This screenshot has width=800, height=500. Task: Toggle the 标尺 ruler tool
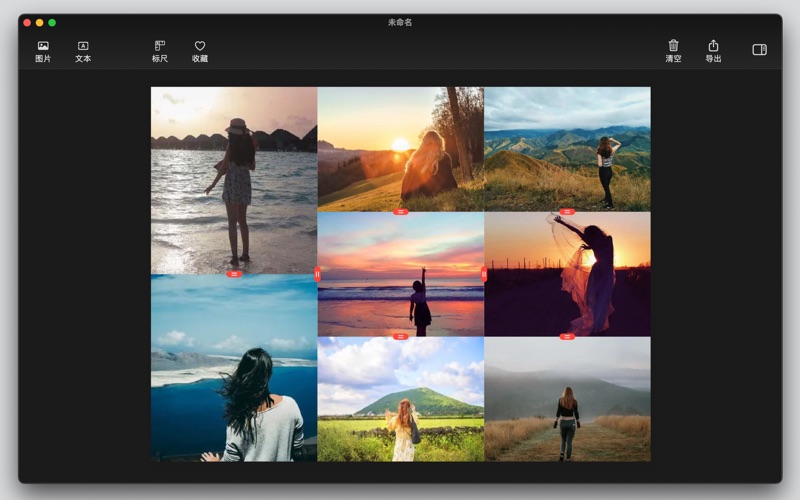tap(160, 52)
